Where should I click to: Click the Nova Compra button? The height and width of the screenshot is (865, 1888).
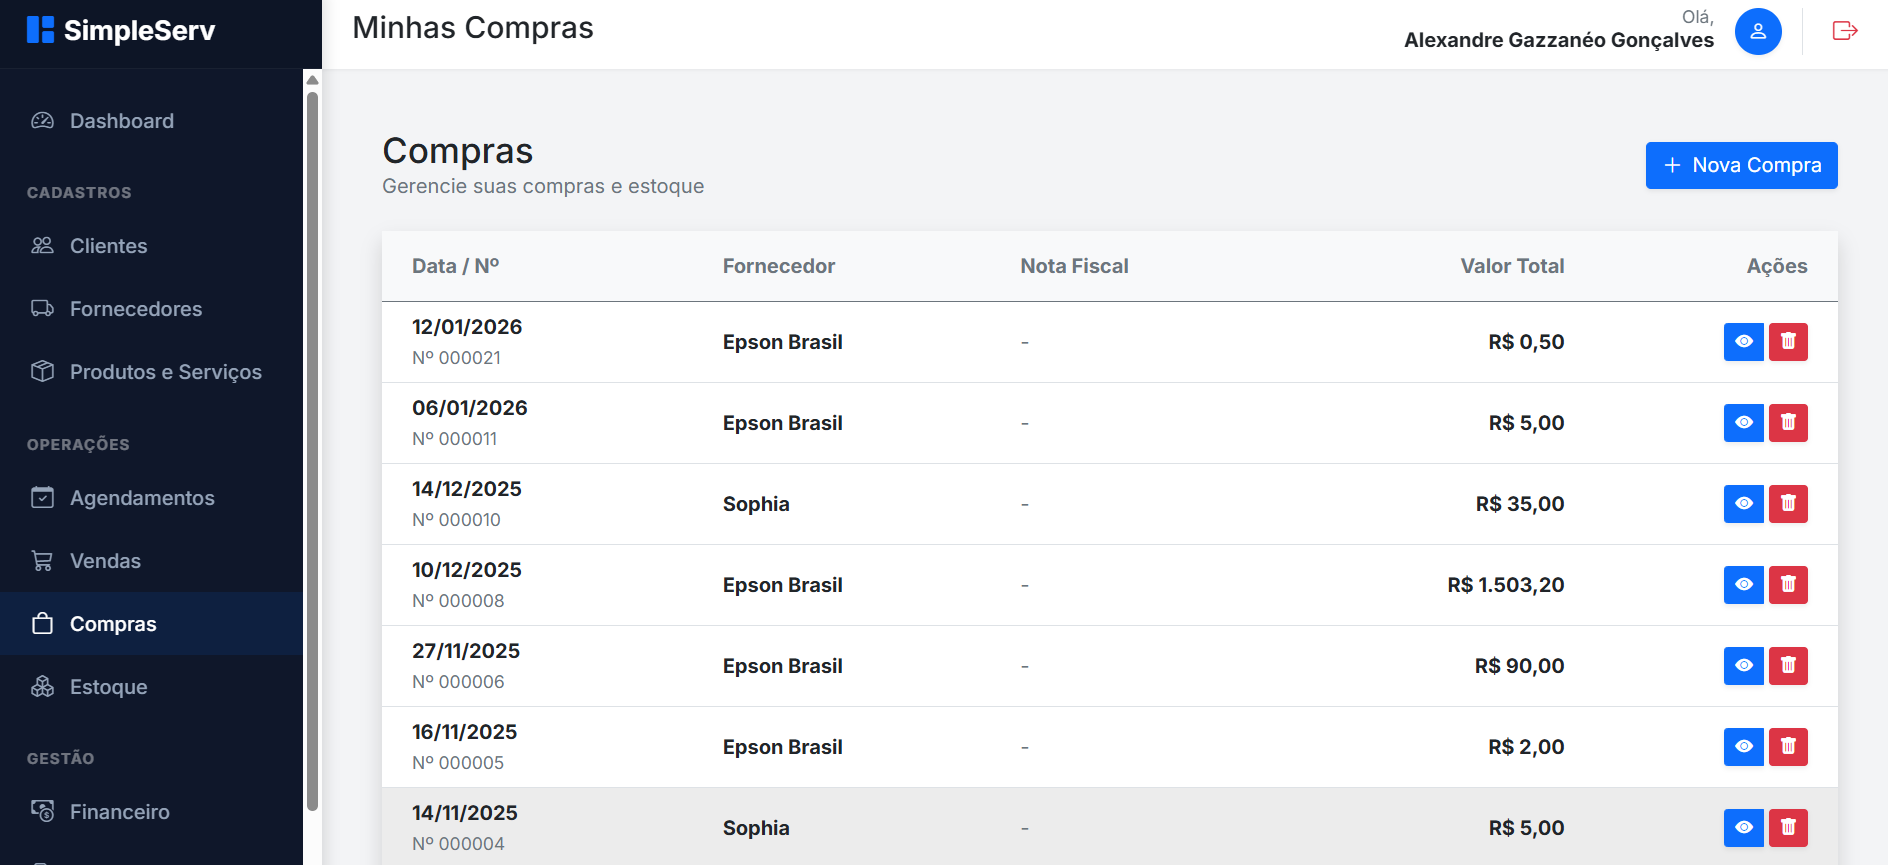point(1741,165)
